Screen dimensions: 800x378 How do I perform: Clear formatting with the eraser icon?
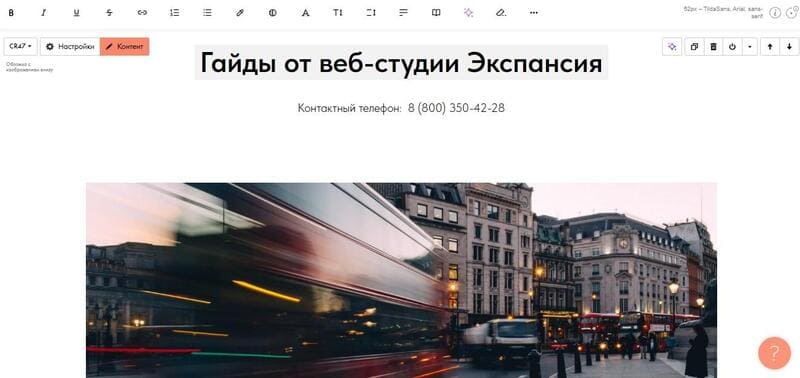[x=501, y=13]
